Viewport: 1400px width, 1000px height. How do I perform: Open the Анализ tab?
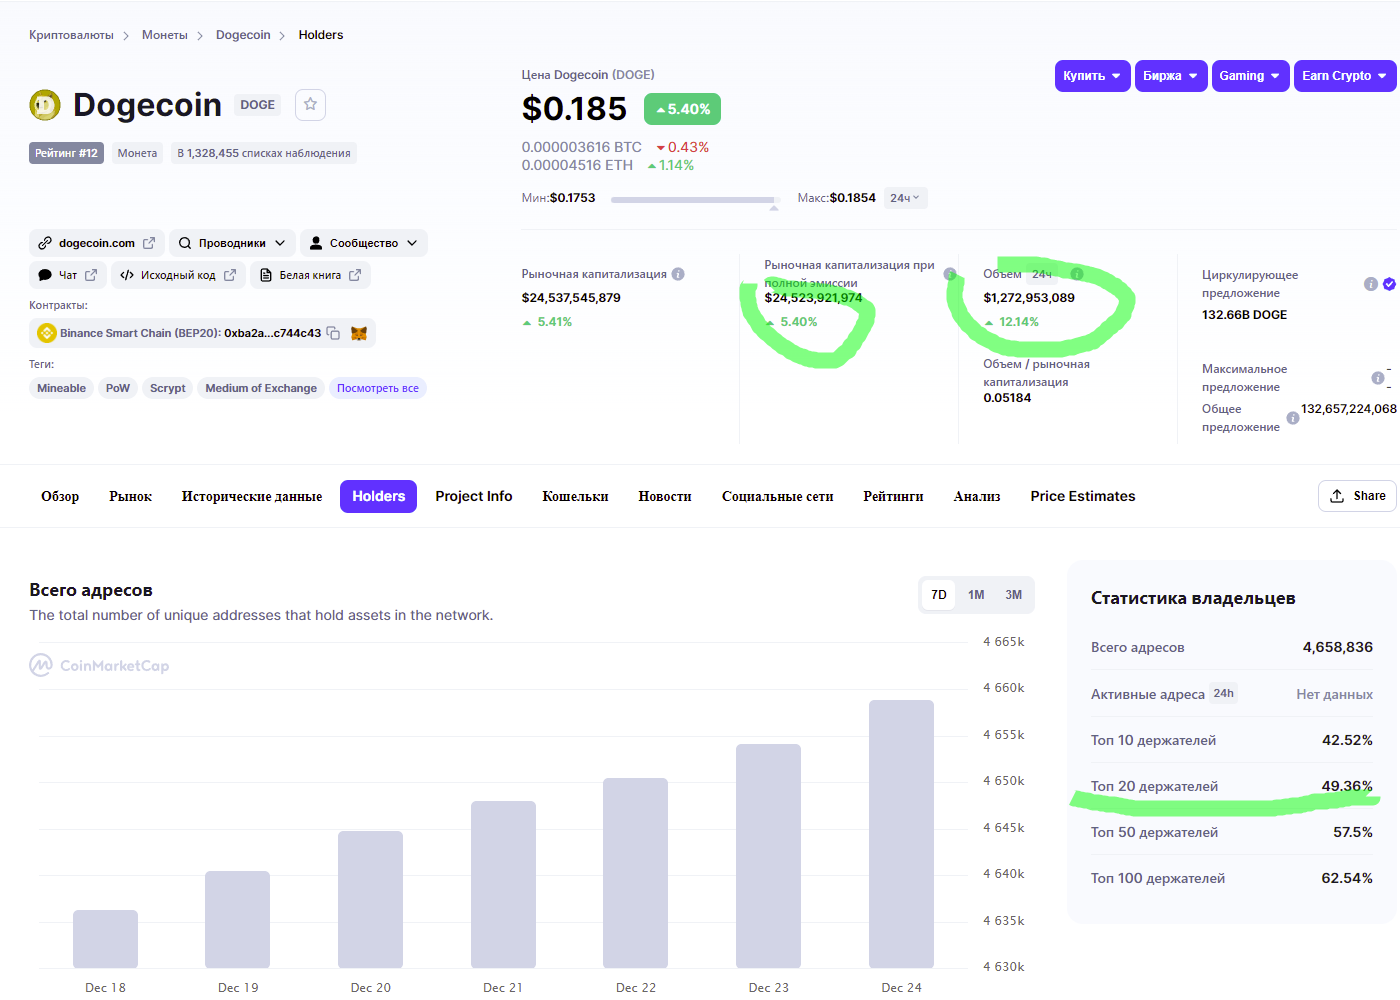[977, 496]
